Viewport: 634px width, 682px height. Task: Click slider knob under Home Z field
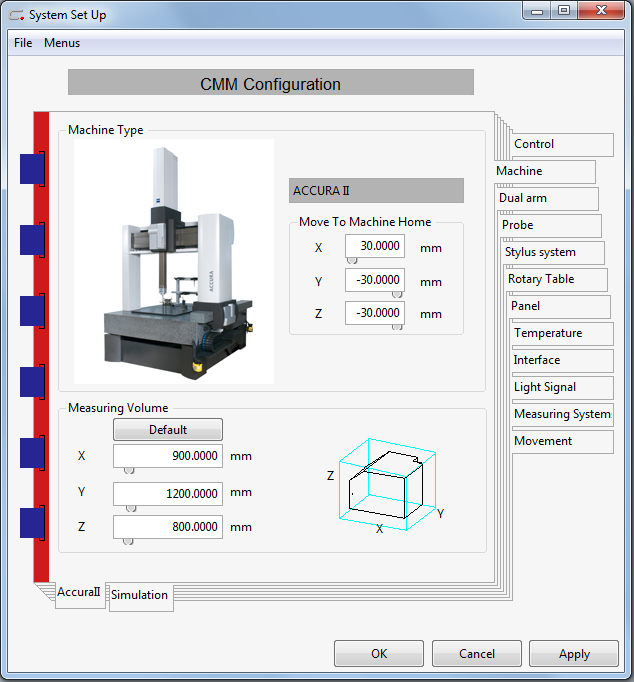[397, 327]
